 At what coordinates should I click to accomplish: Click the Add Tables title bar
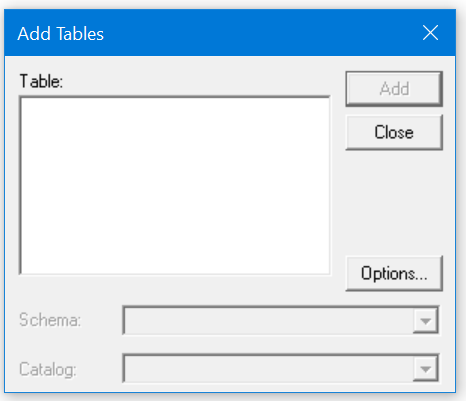point(230,33)
